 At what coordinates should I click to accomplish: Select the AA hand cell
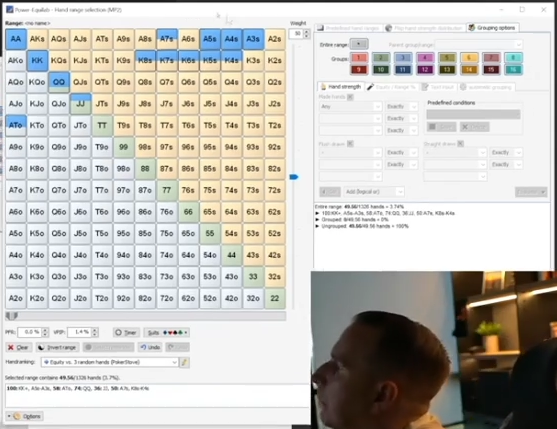point(16,39)
